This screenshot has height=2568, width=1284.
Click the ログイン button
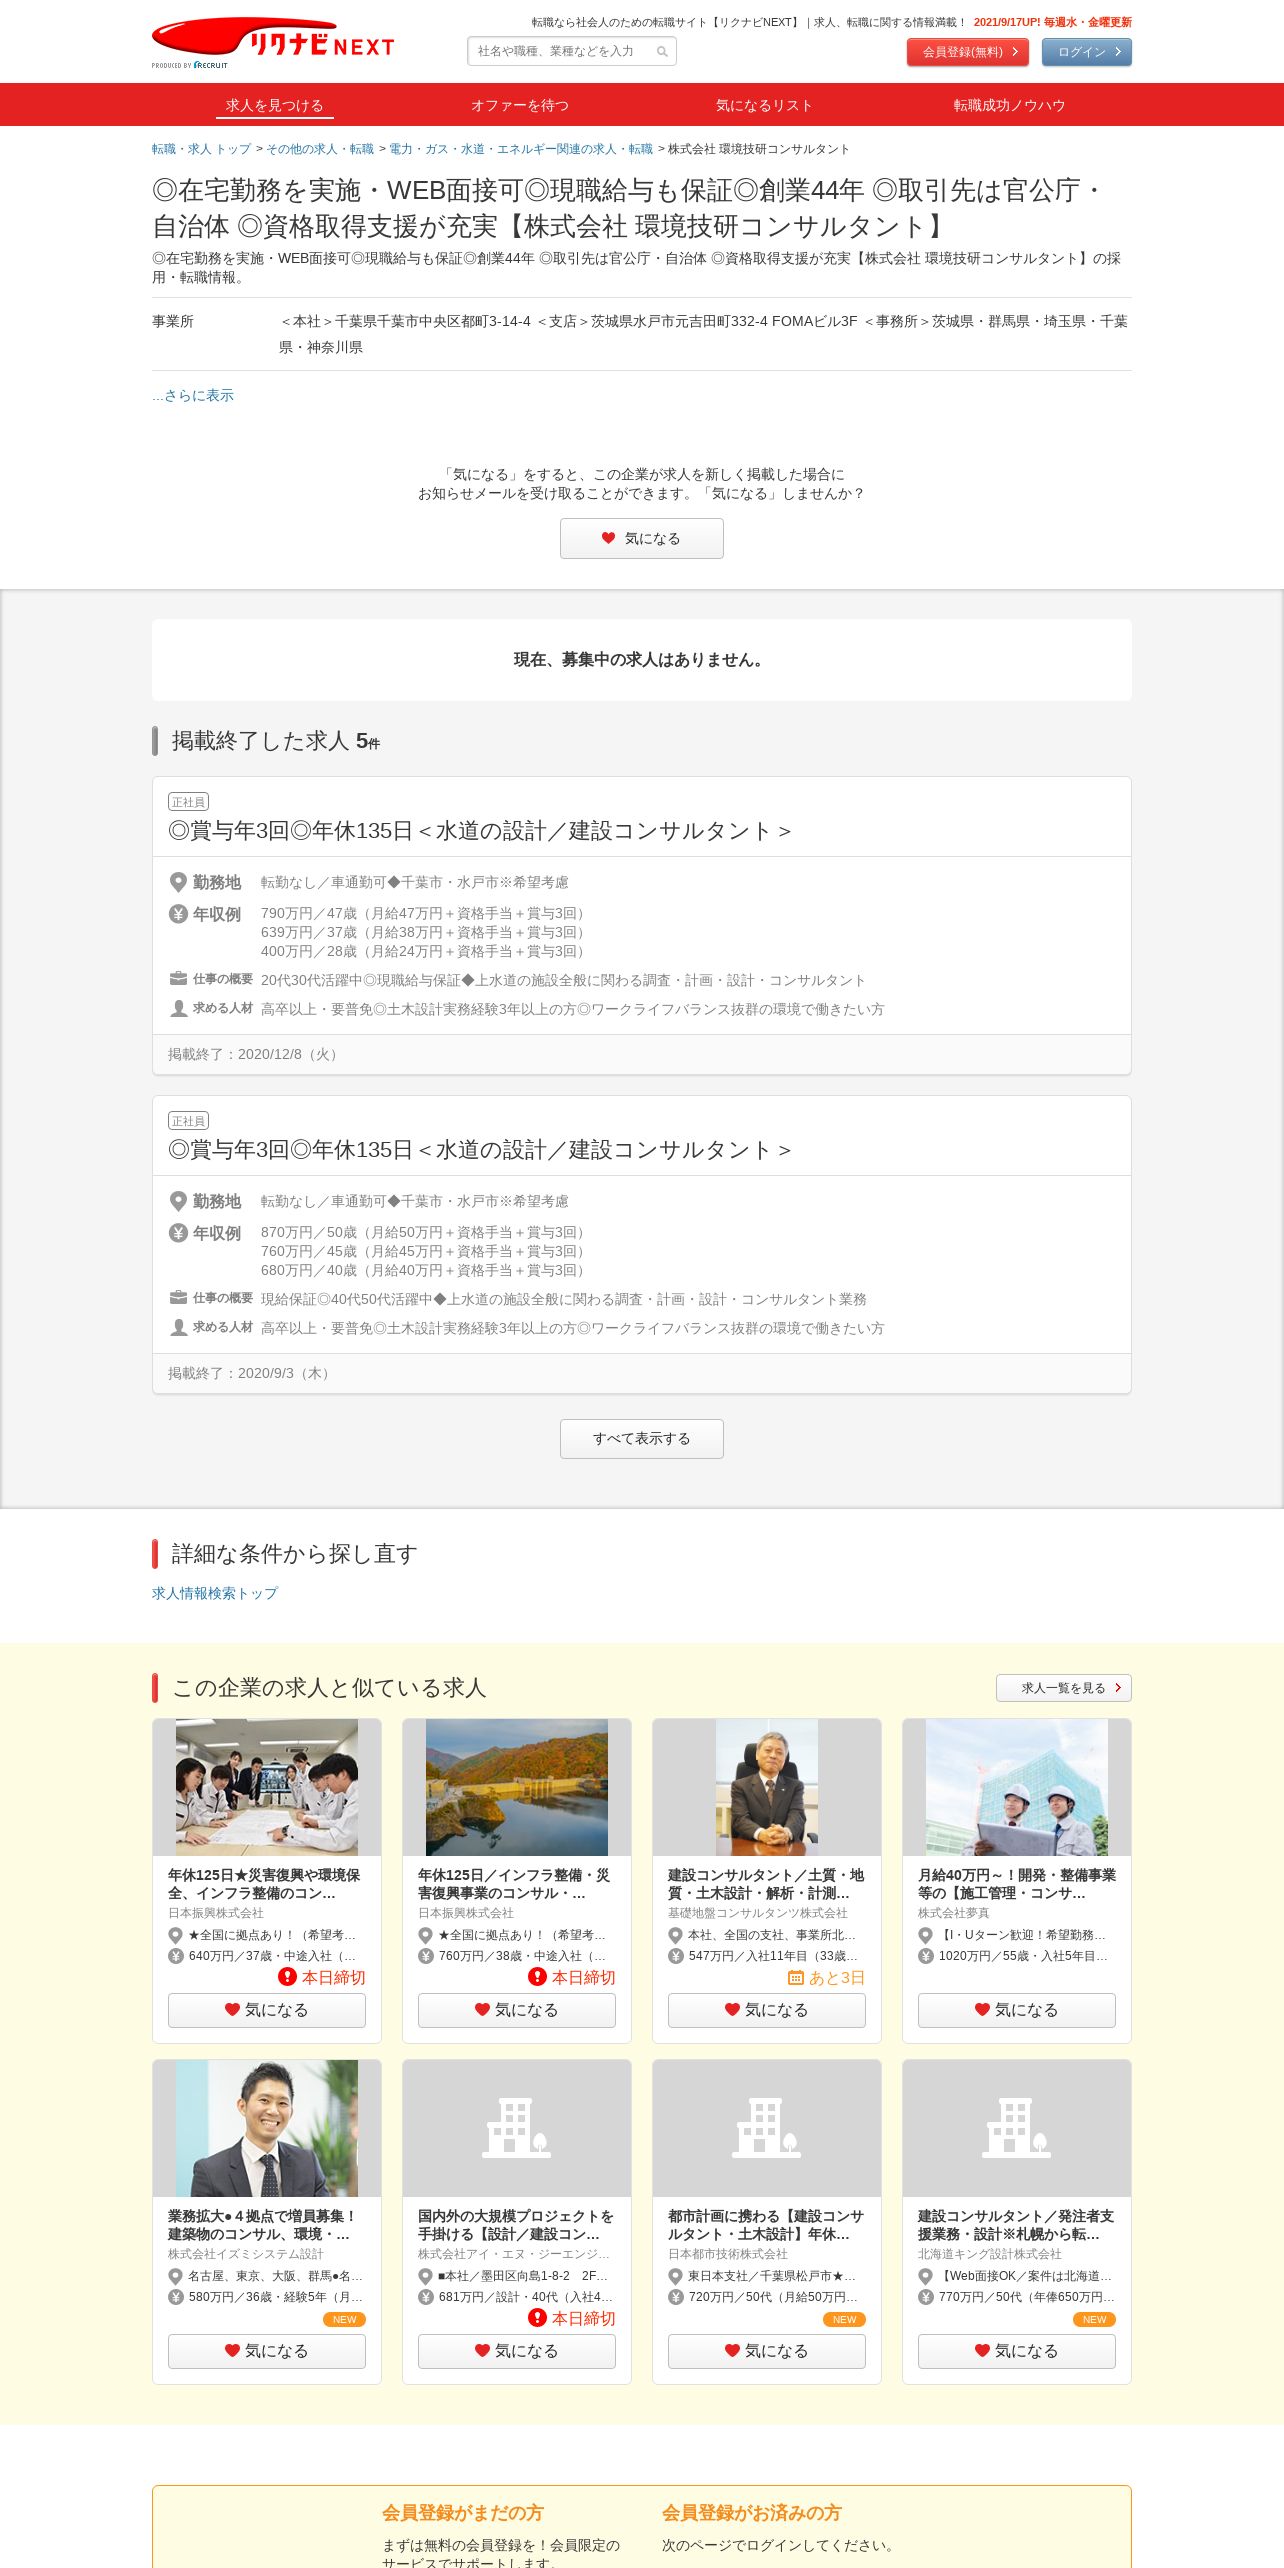tap(1087, 52)
